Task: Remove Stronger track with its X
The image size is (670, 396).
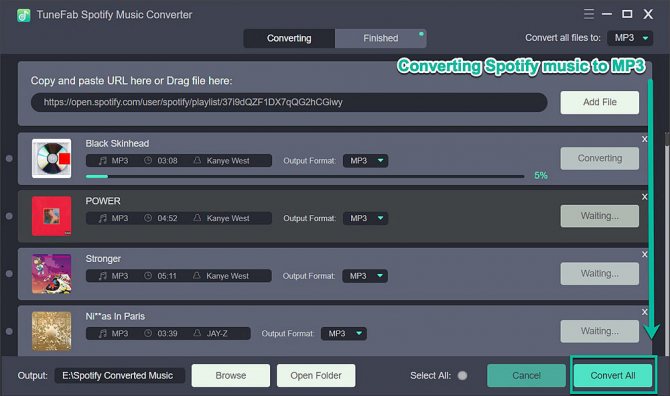Action: tap(644, 254)
